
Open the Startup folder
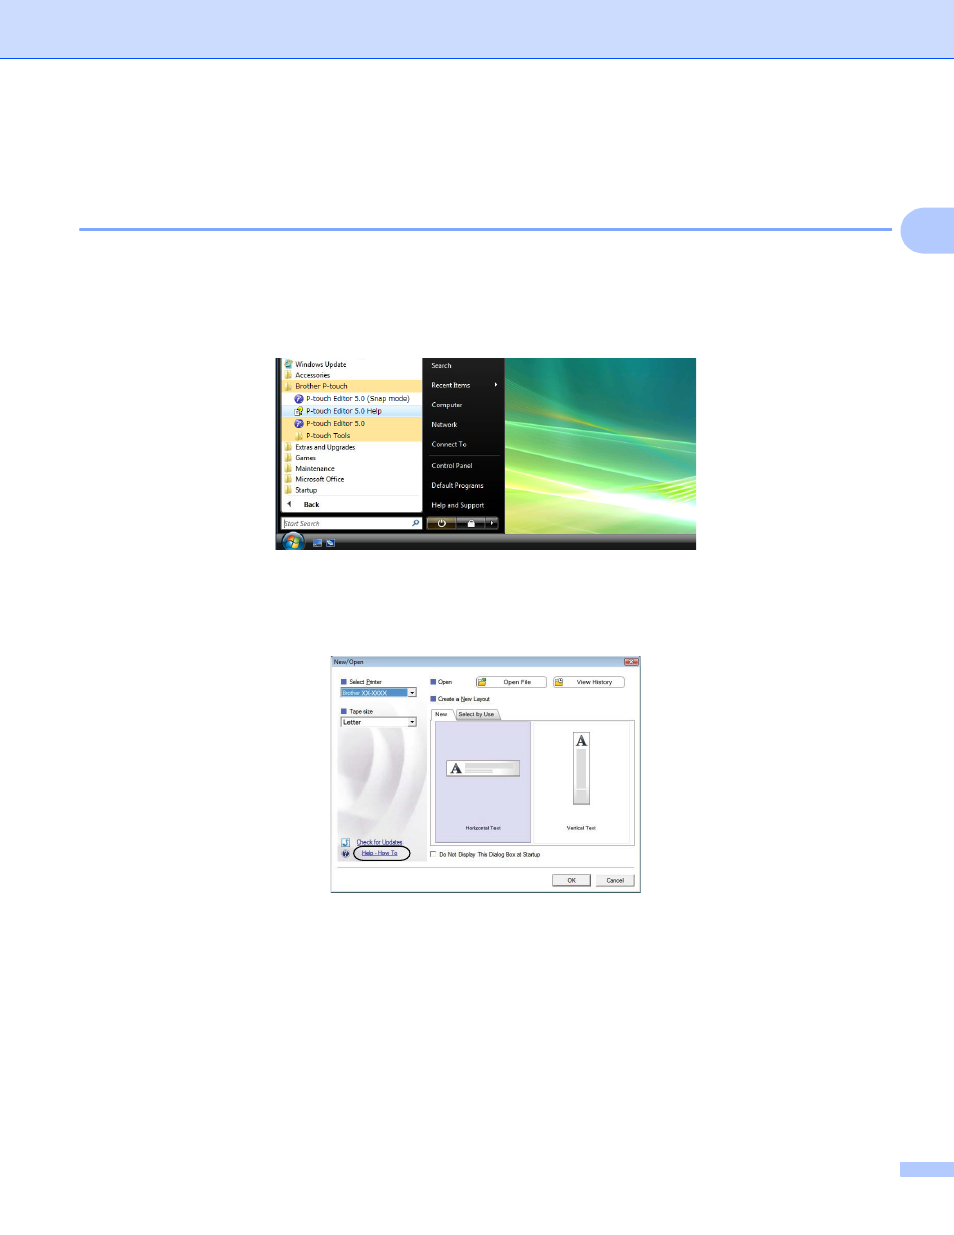(x=306, y=490)
